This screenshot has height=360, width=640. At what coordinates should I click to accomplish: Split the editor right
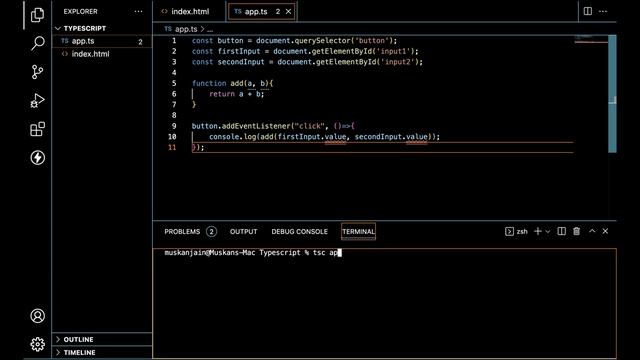pyautogui.click(x=588, y=11)
